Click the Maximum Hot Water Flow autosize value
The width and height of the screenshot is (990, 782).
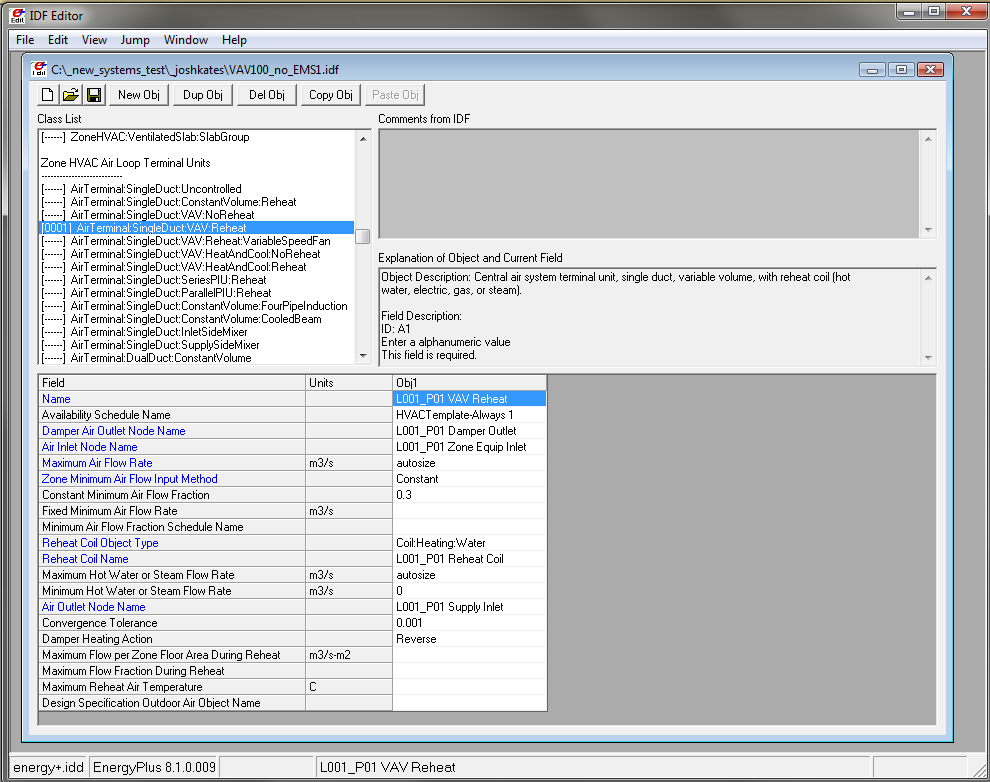click(469, 575)
